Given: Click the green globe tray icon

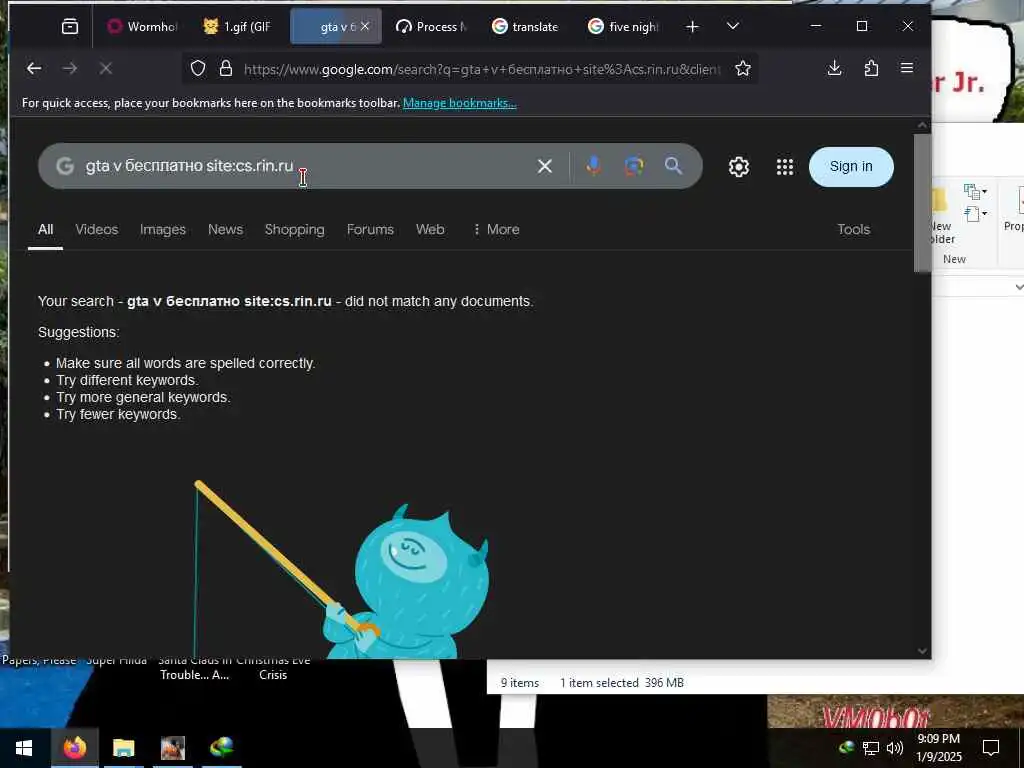Looking at the screenshot, I should (x=846, y=747).
